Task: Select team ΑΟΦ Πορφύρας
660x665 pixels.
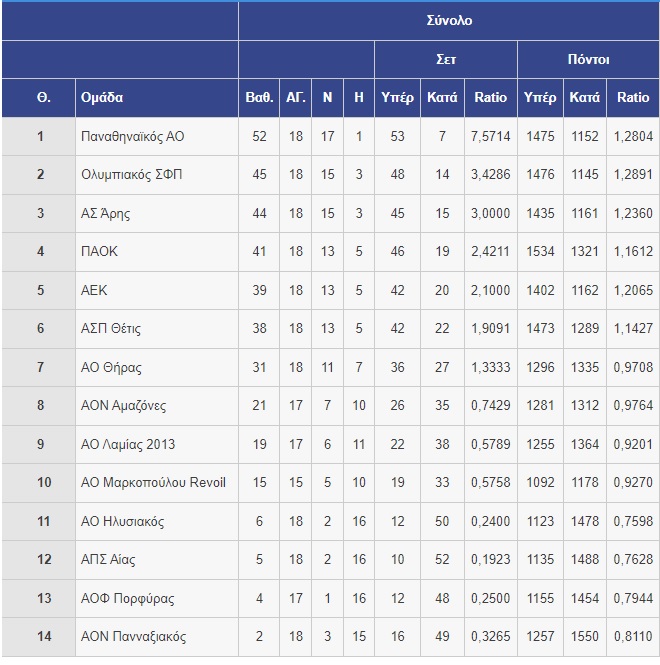Action: point(127,598)
